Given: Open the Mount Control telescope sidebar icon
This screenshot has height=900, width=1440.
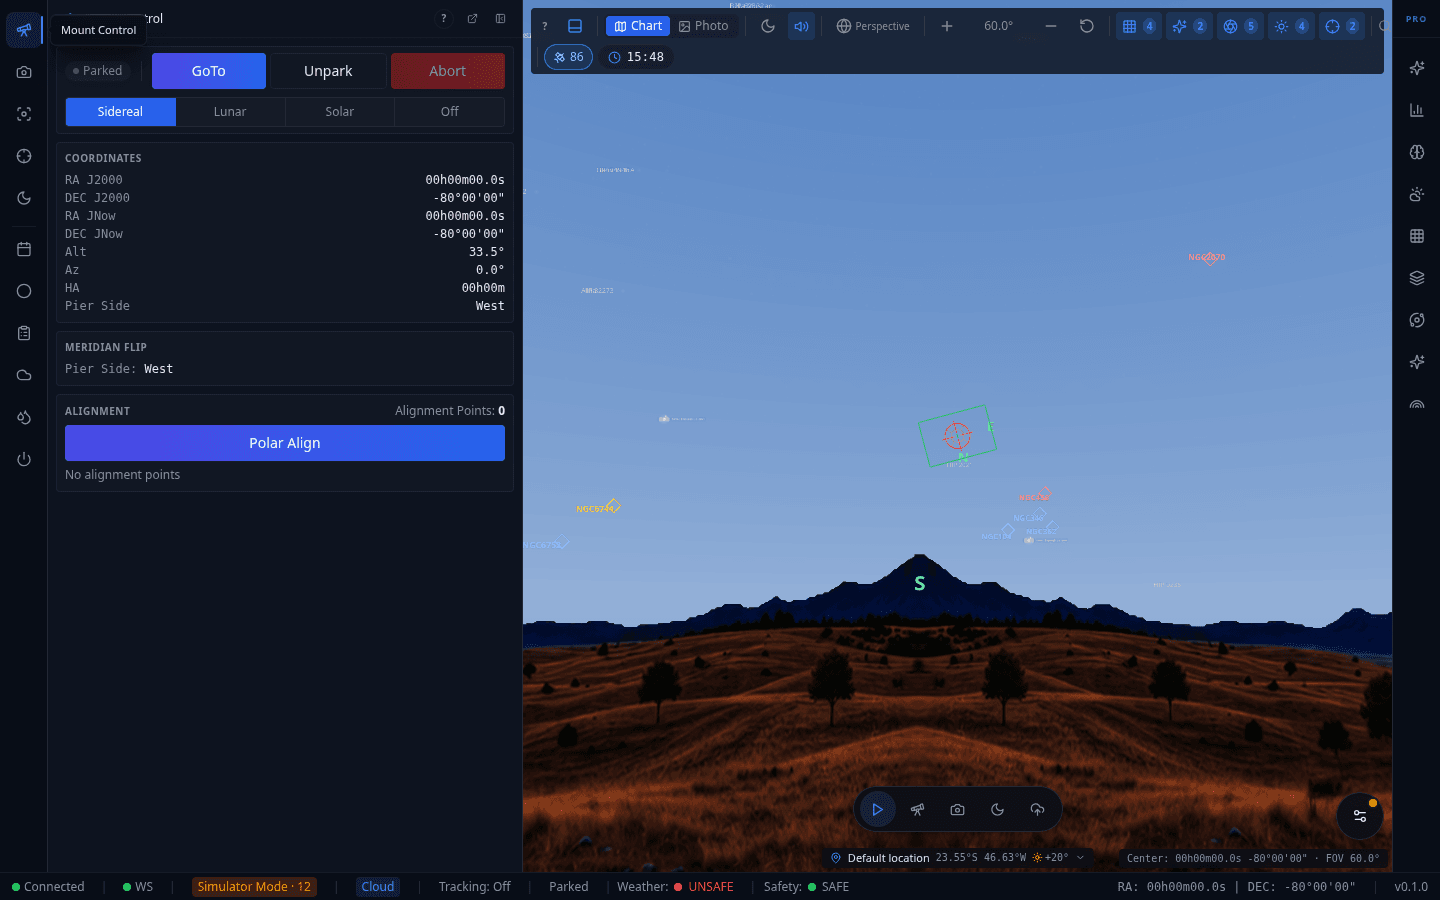Looking at the screenshot, I should pos(24,30).
